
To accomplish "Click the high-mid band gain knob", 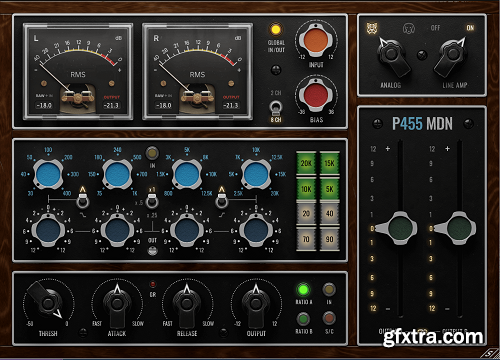I will (x=187, y=230).
